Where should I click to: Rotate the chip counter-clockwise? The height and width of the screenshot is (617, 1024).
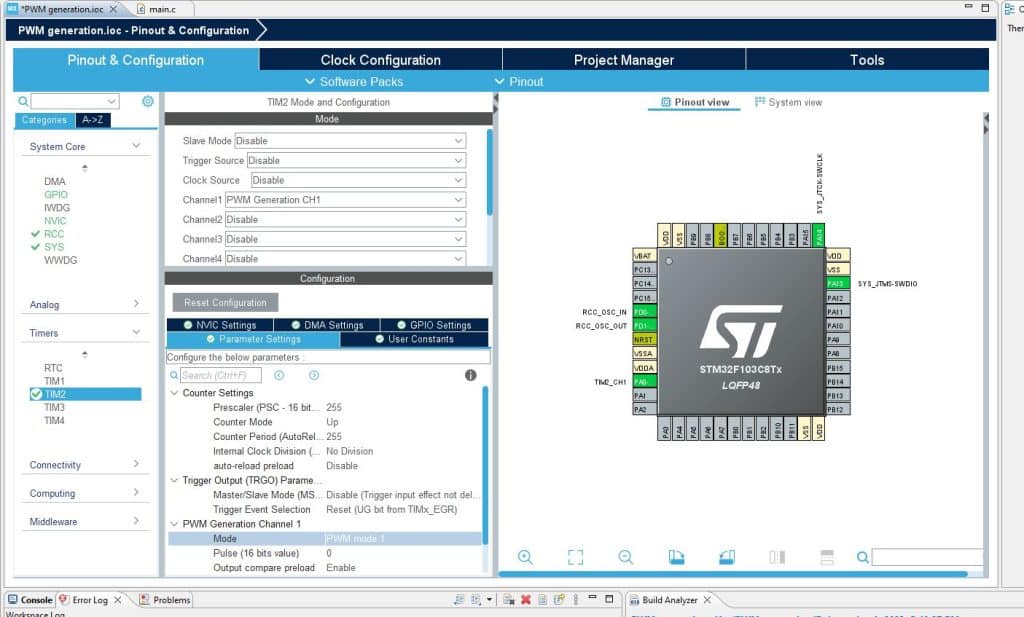tap(727, 557)
